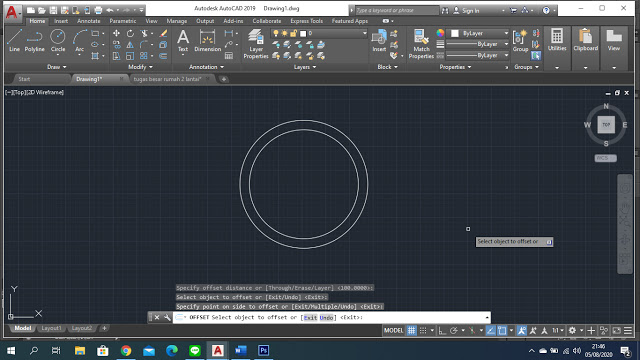Image resolution: width=640 pixels, height=360 pixels.
Task: Click the keyword search input field
Action: (397, 10)
